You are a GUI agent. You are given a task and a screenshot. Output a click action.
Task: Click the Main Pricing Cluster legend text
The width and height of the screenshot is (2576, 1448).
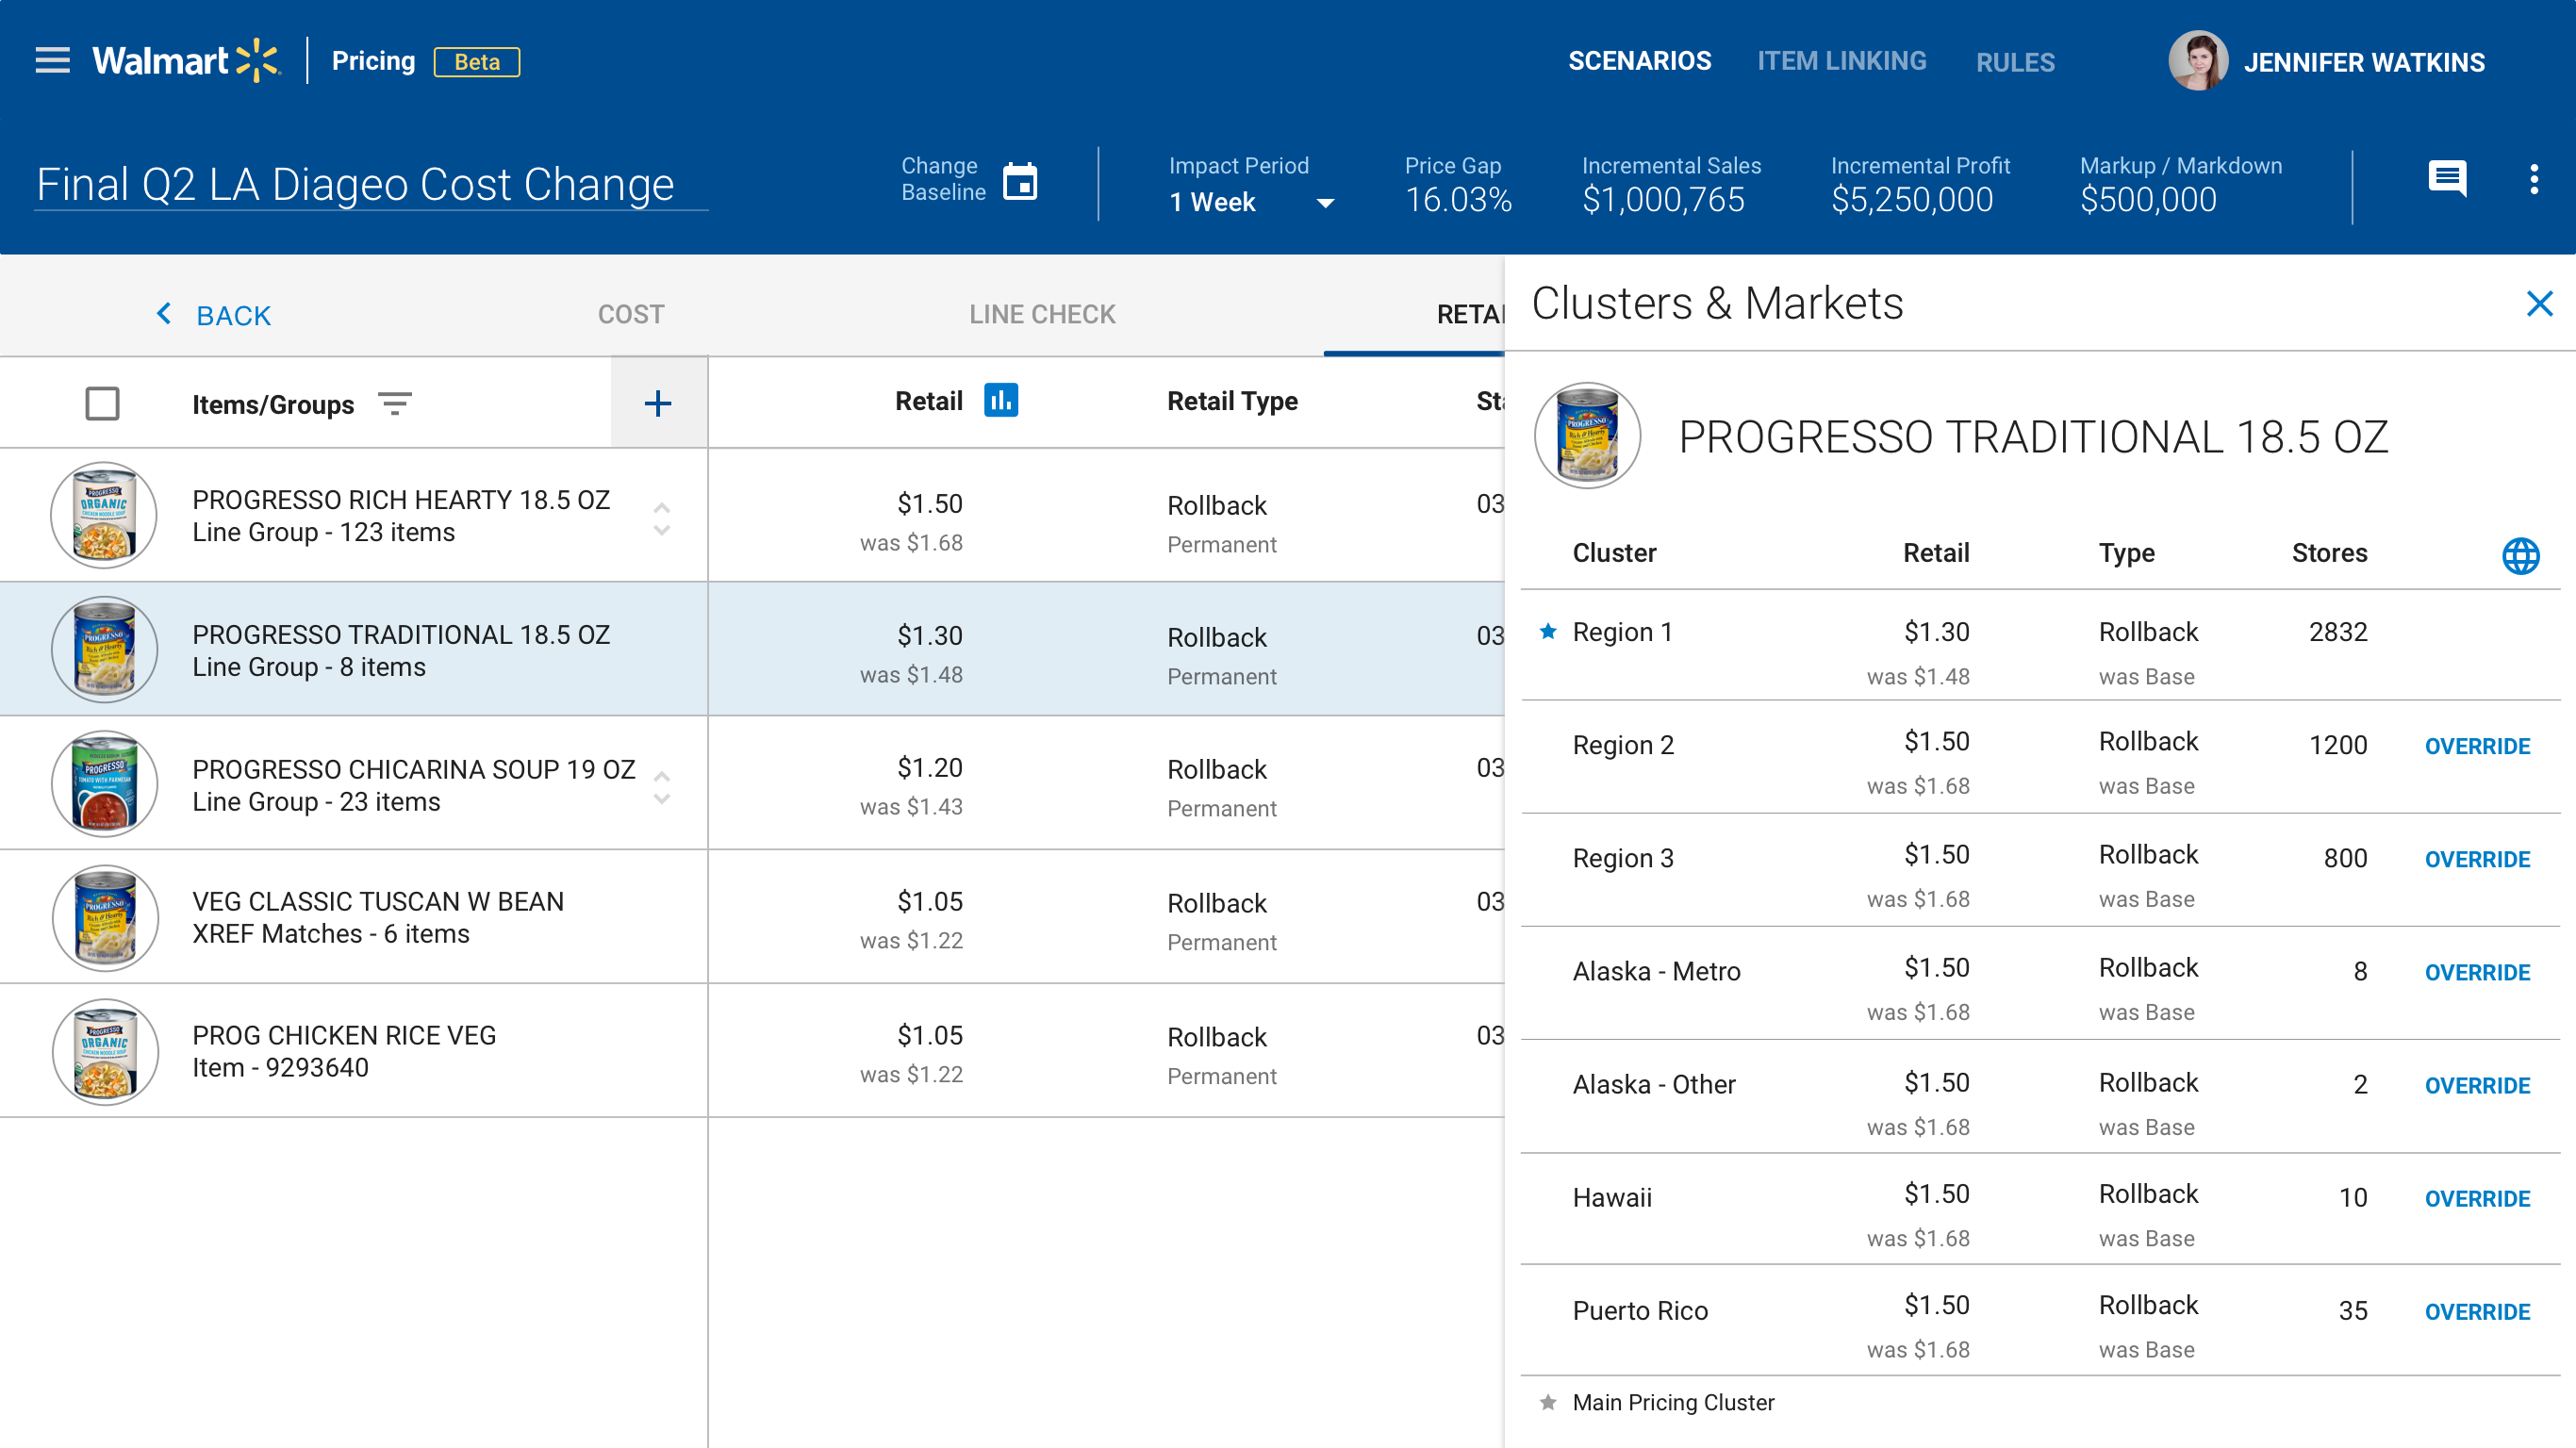(x=1673, y=1402)
